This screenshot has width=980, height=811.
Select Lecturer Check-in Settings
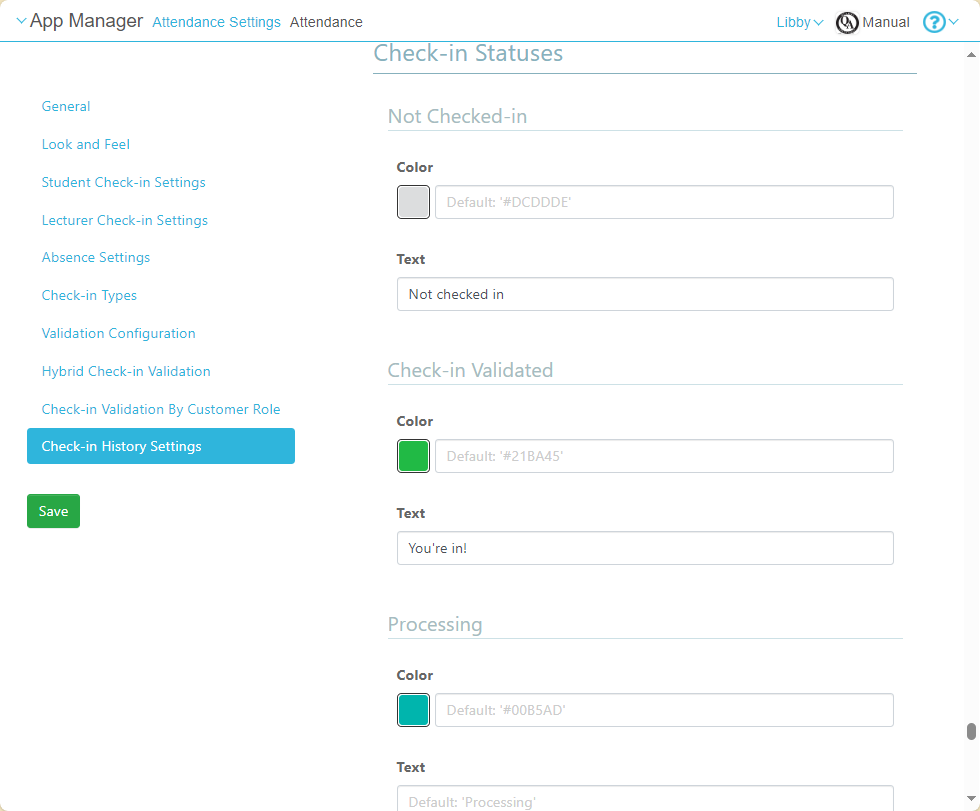tap(124, 221)
